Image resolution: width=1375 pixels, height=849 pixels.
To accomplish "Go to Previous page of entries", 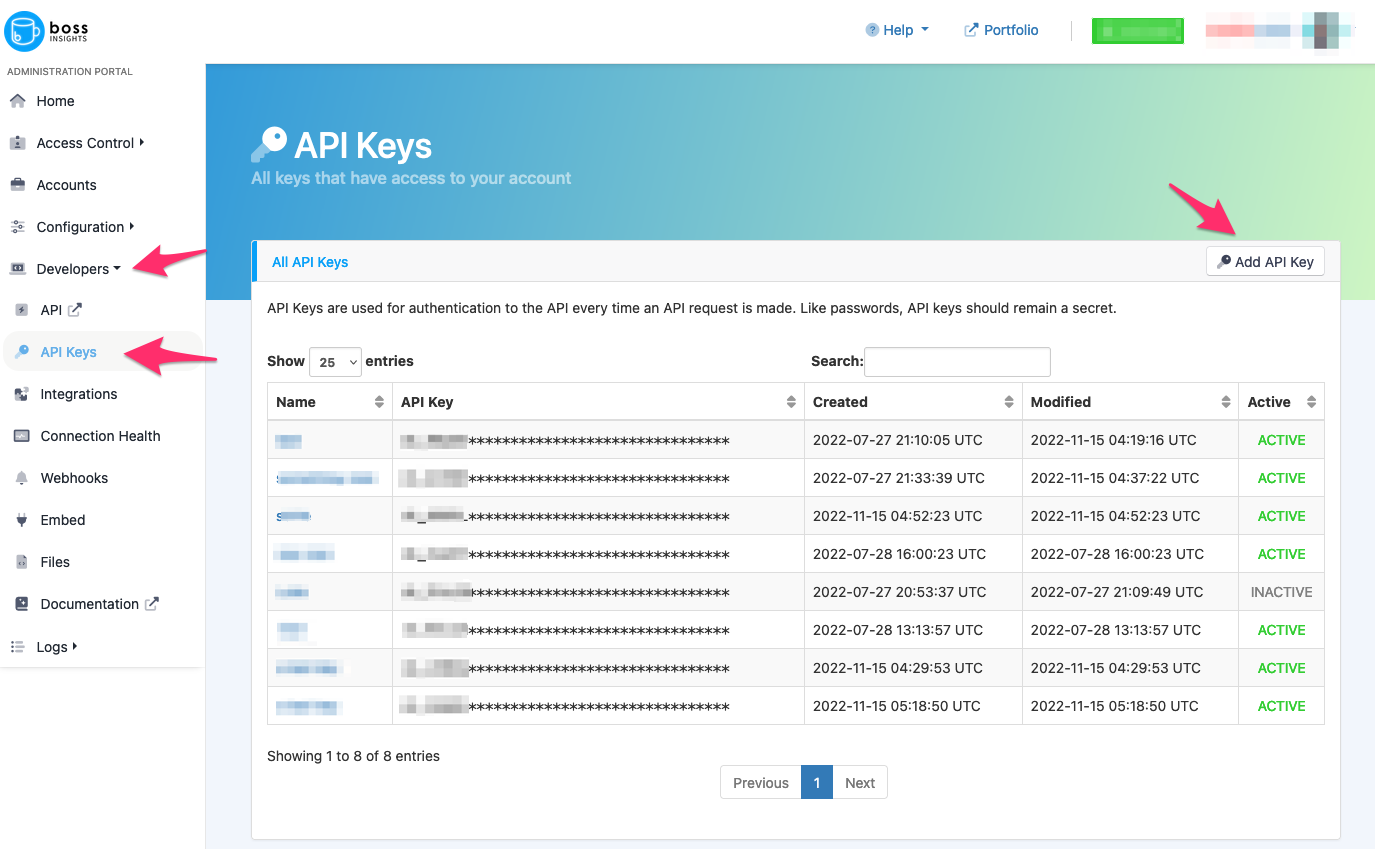I will pos(760,783).
